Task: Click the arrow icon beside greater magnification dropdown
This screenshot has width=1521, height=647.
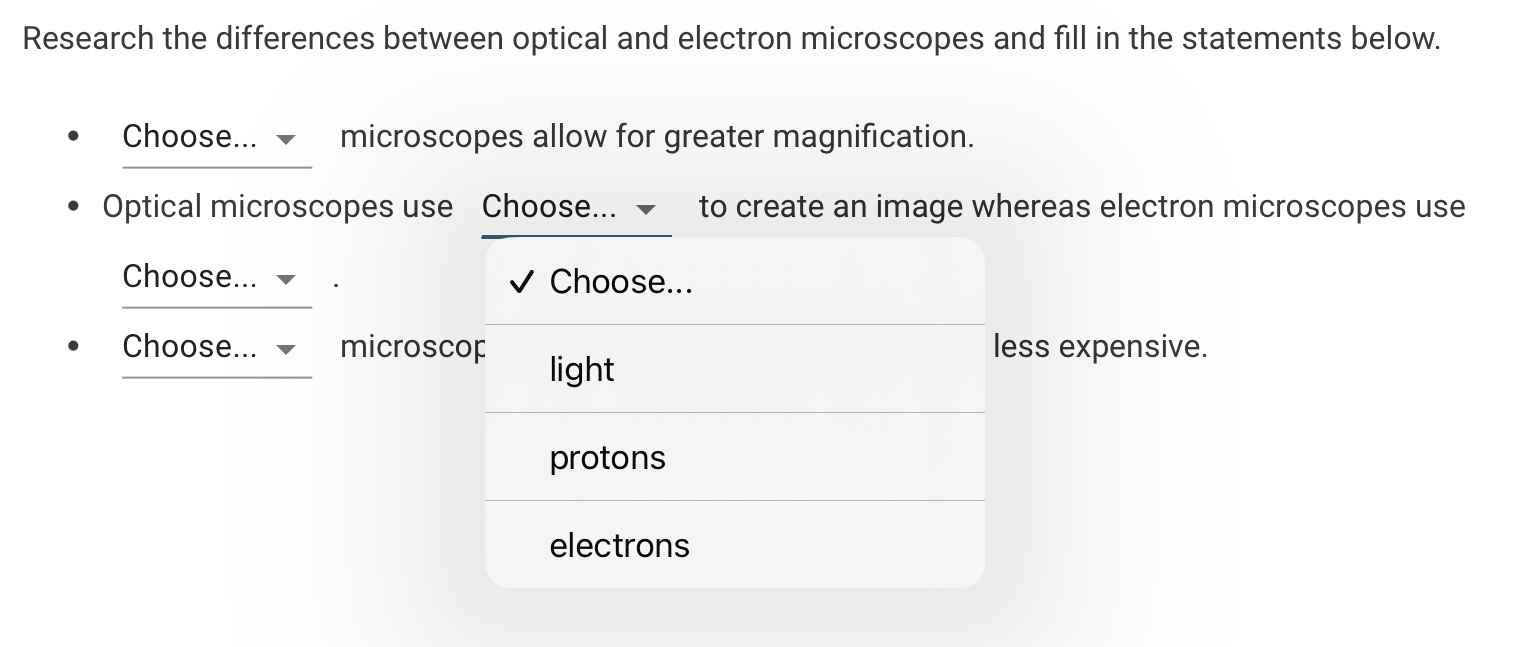Action: coord(286,139)
